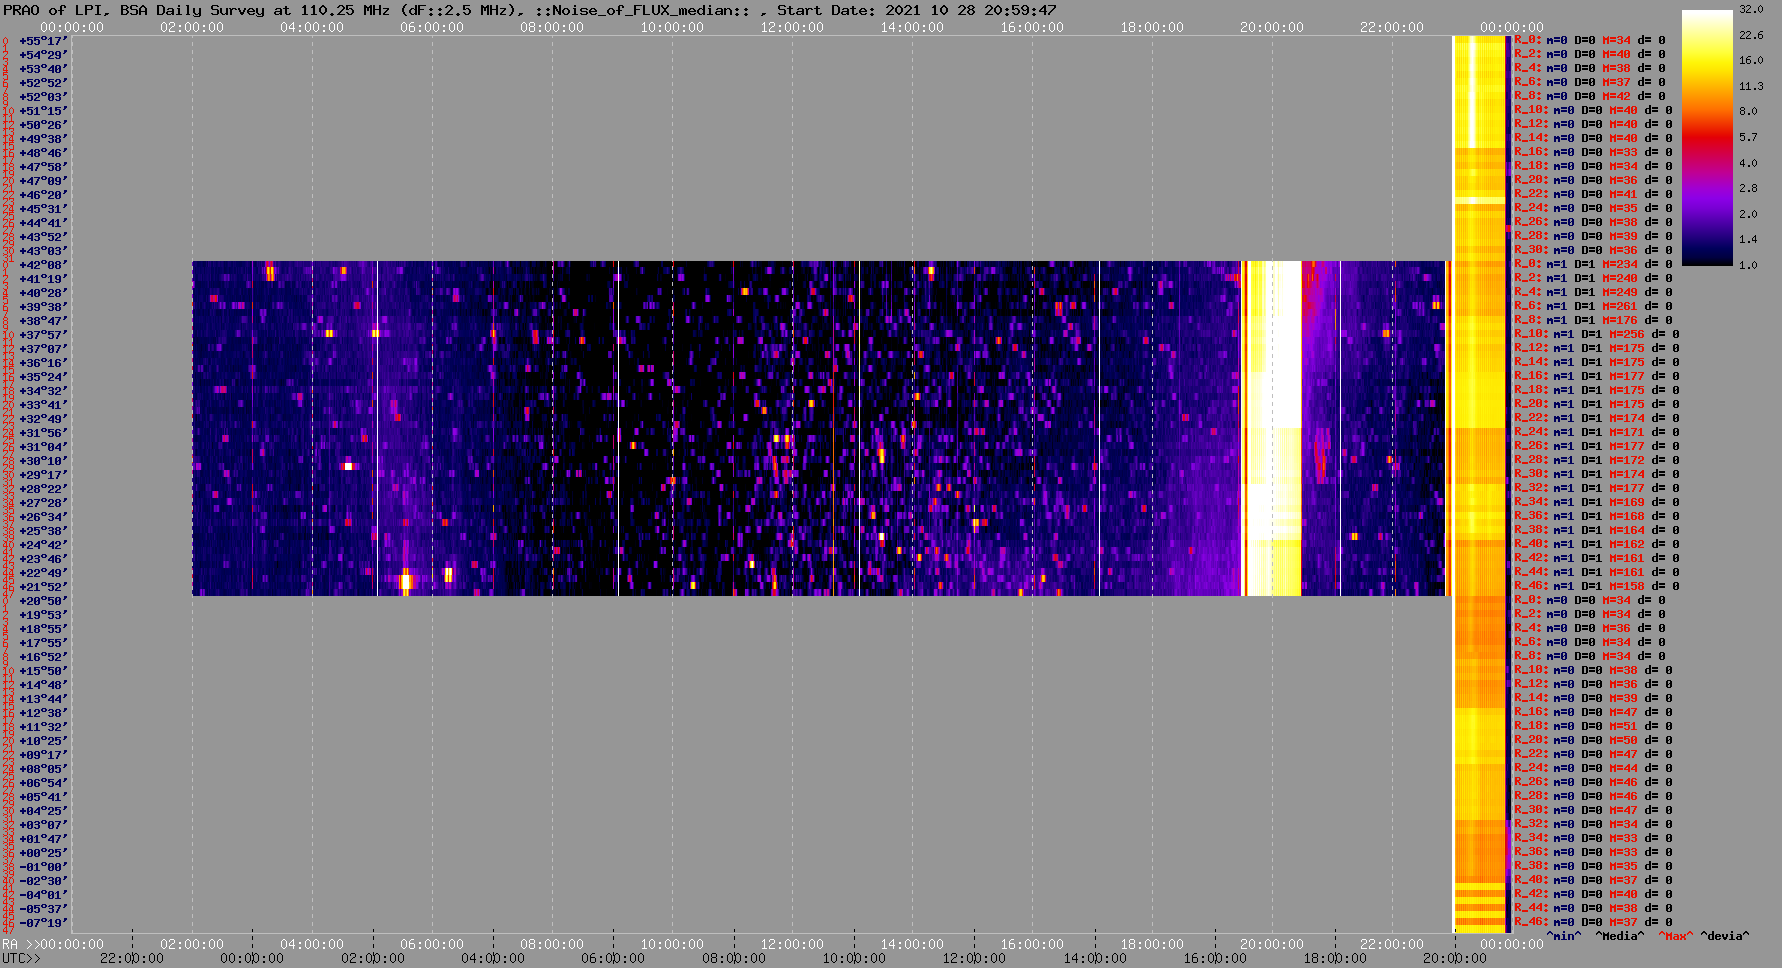The height and width of the screenshot is (968, 1782).
Task: Click the 1.4 color scale value
Action: (1748, 239)
